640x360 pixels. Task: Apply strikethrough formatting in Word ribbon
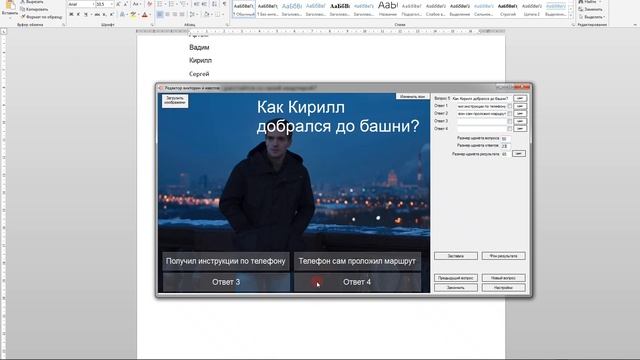tap(97, 14)
